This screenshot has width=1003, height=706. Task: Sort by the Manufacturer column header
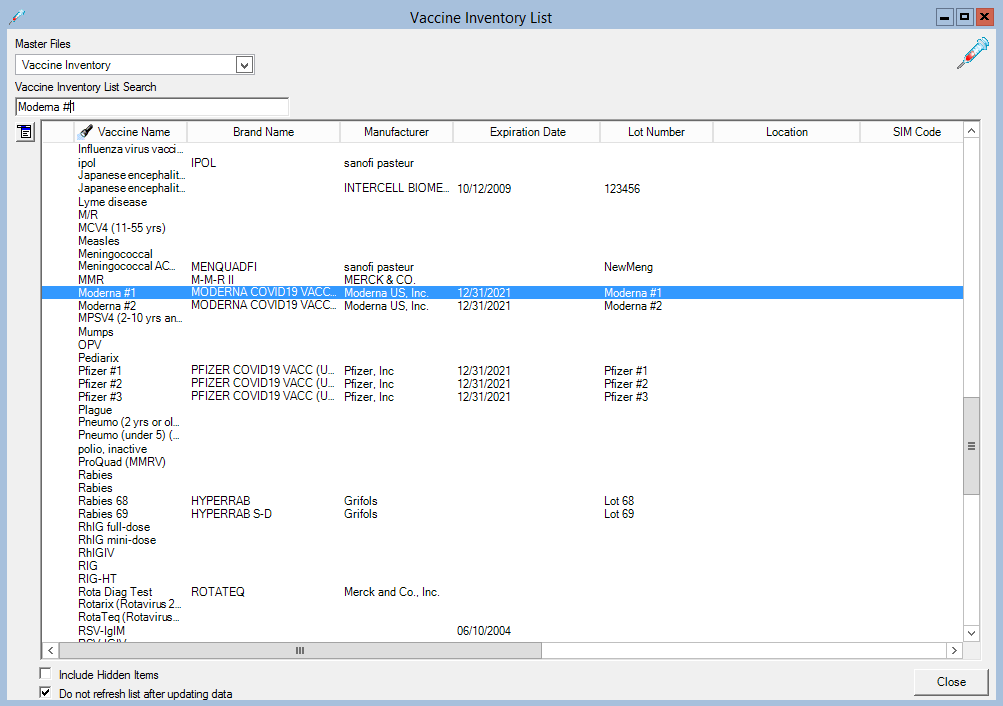396,132
